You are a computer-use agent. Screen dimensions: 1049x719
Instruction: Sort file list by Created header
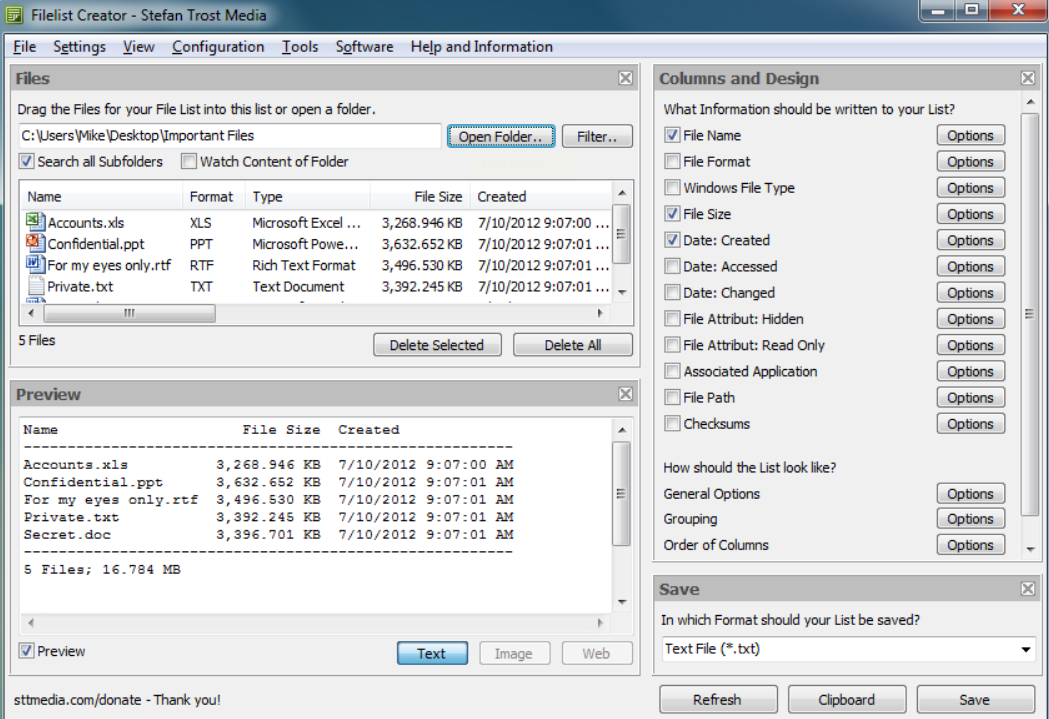pyautogui.click(x=541, y=197)
